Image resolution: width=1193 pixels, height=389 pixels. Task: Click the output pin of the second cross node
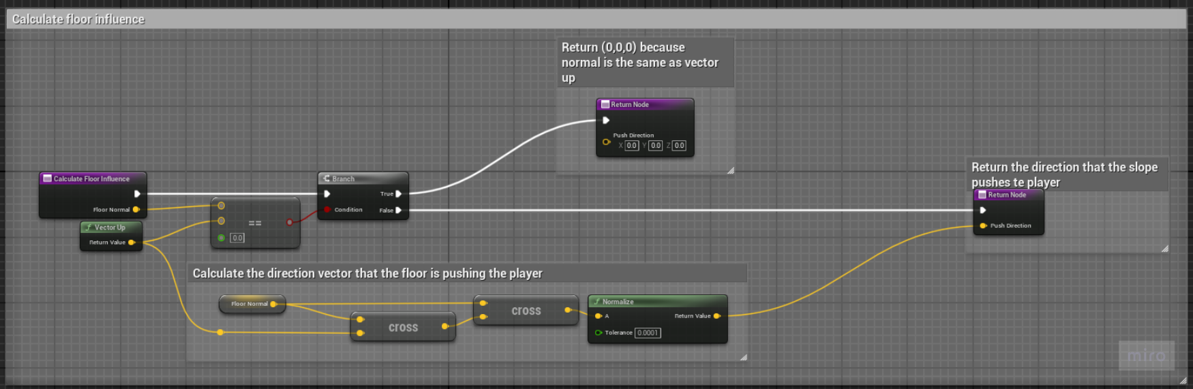[568, 310]
